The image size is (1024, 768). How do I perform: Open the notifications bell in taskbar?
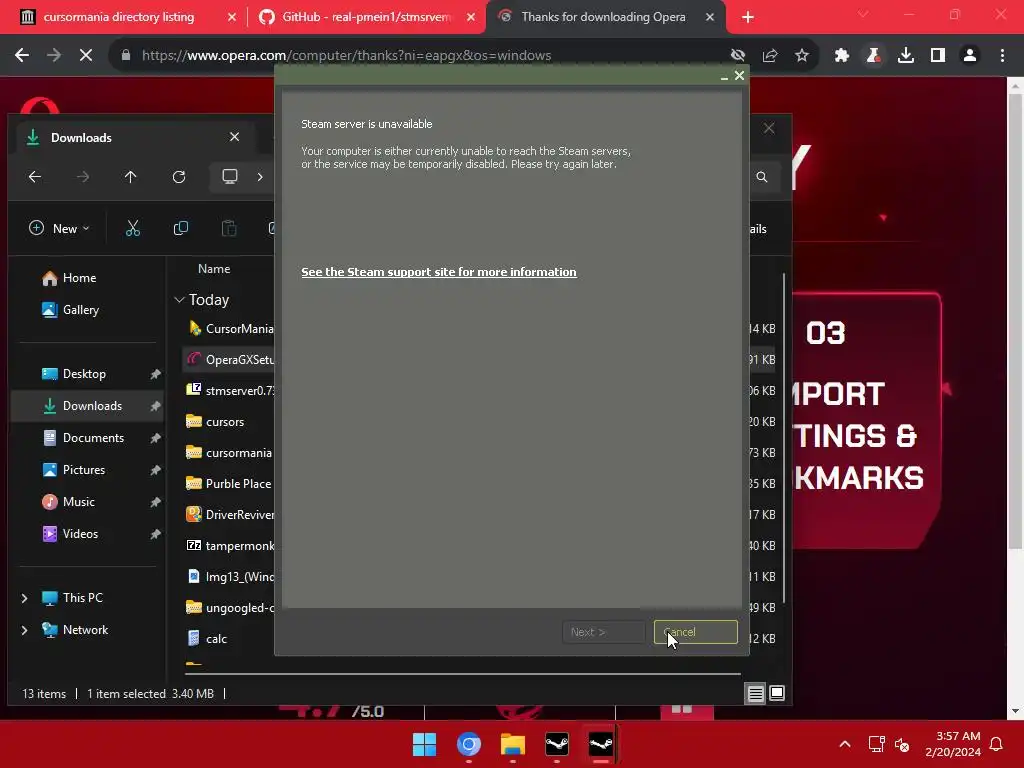[997, 744]
